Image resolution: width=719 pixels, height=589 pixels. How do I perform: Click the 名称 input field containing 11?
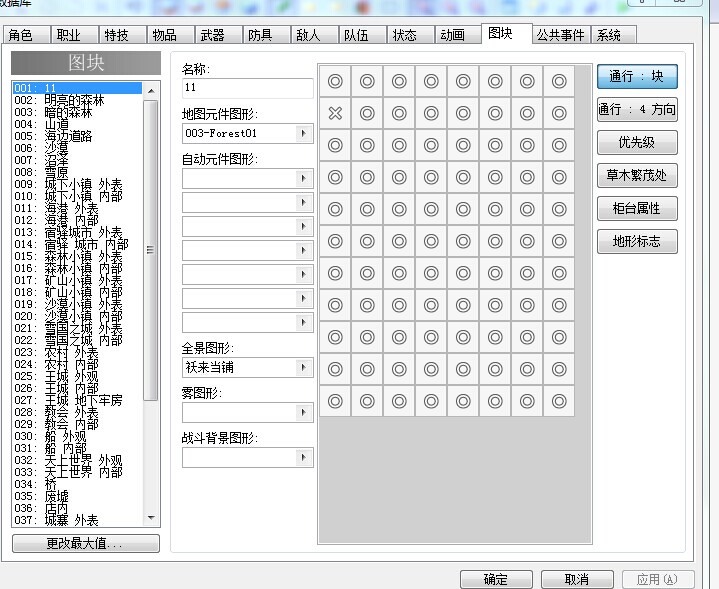pos(247,88)
